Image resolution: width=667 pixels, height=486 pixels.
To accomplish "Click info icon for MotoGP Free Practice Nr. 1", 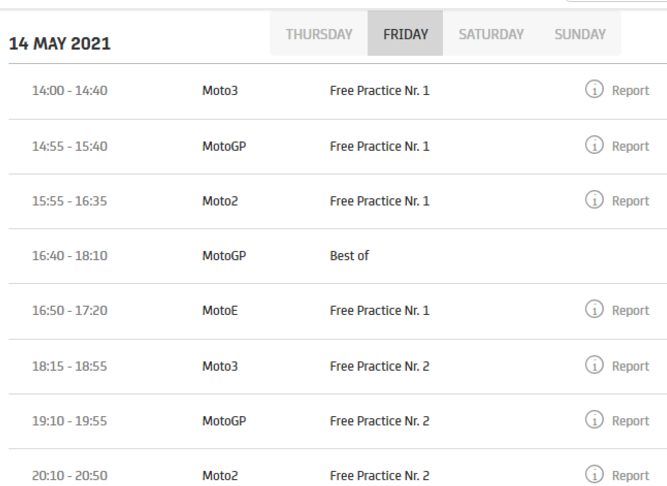I will tap(593, 146).
